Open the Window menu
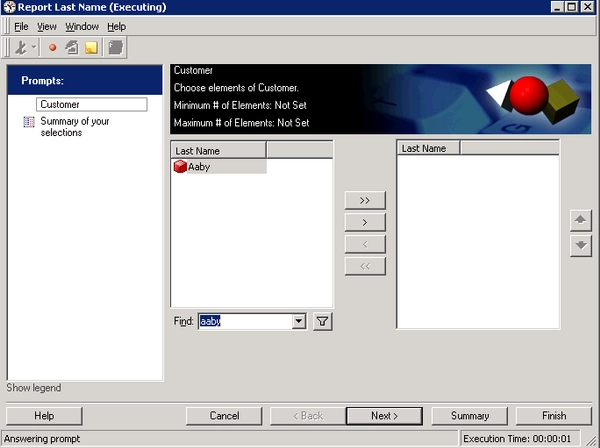Image resolution: width=600 pixels, height=448 pixels. point(82,27)
